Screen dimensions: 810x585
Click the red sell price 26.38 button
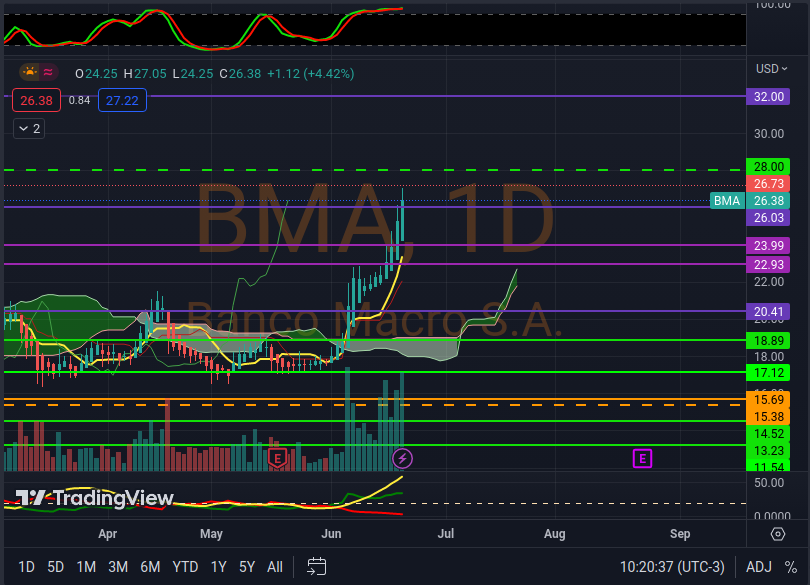pos(37,100)
